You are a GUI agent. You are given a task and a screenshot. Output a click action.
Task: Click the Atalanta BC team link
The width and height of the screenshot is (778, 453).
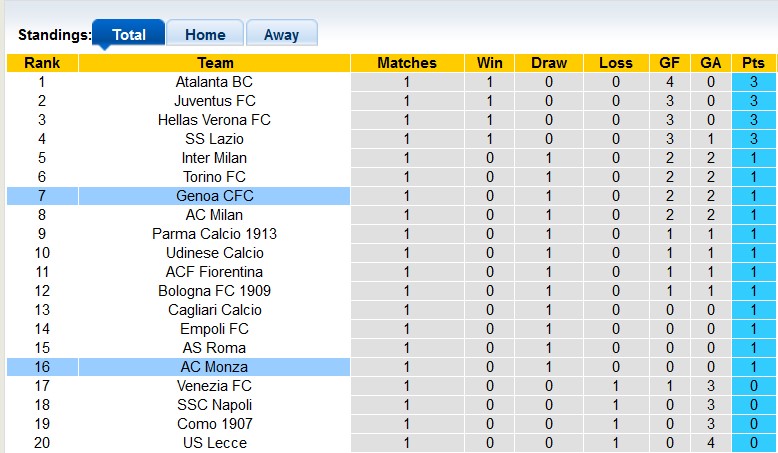tap(214, 82)
